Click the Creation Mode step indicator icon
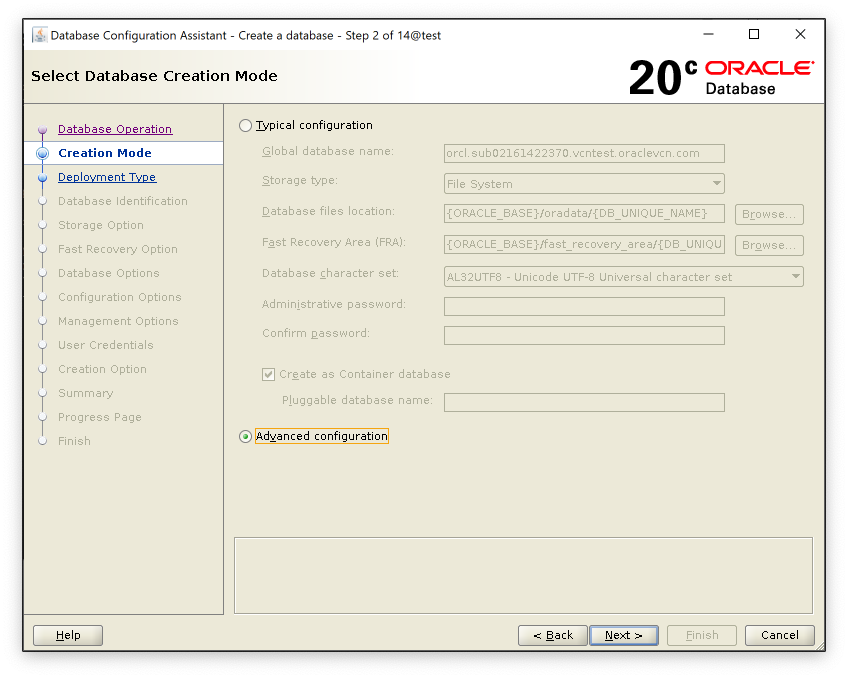The height and width of the screenshot is (678, 848). point(42,154)
